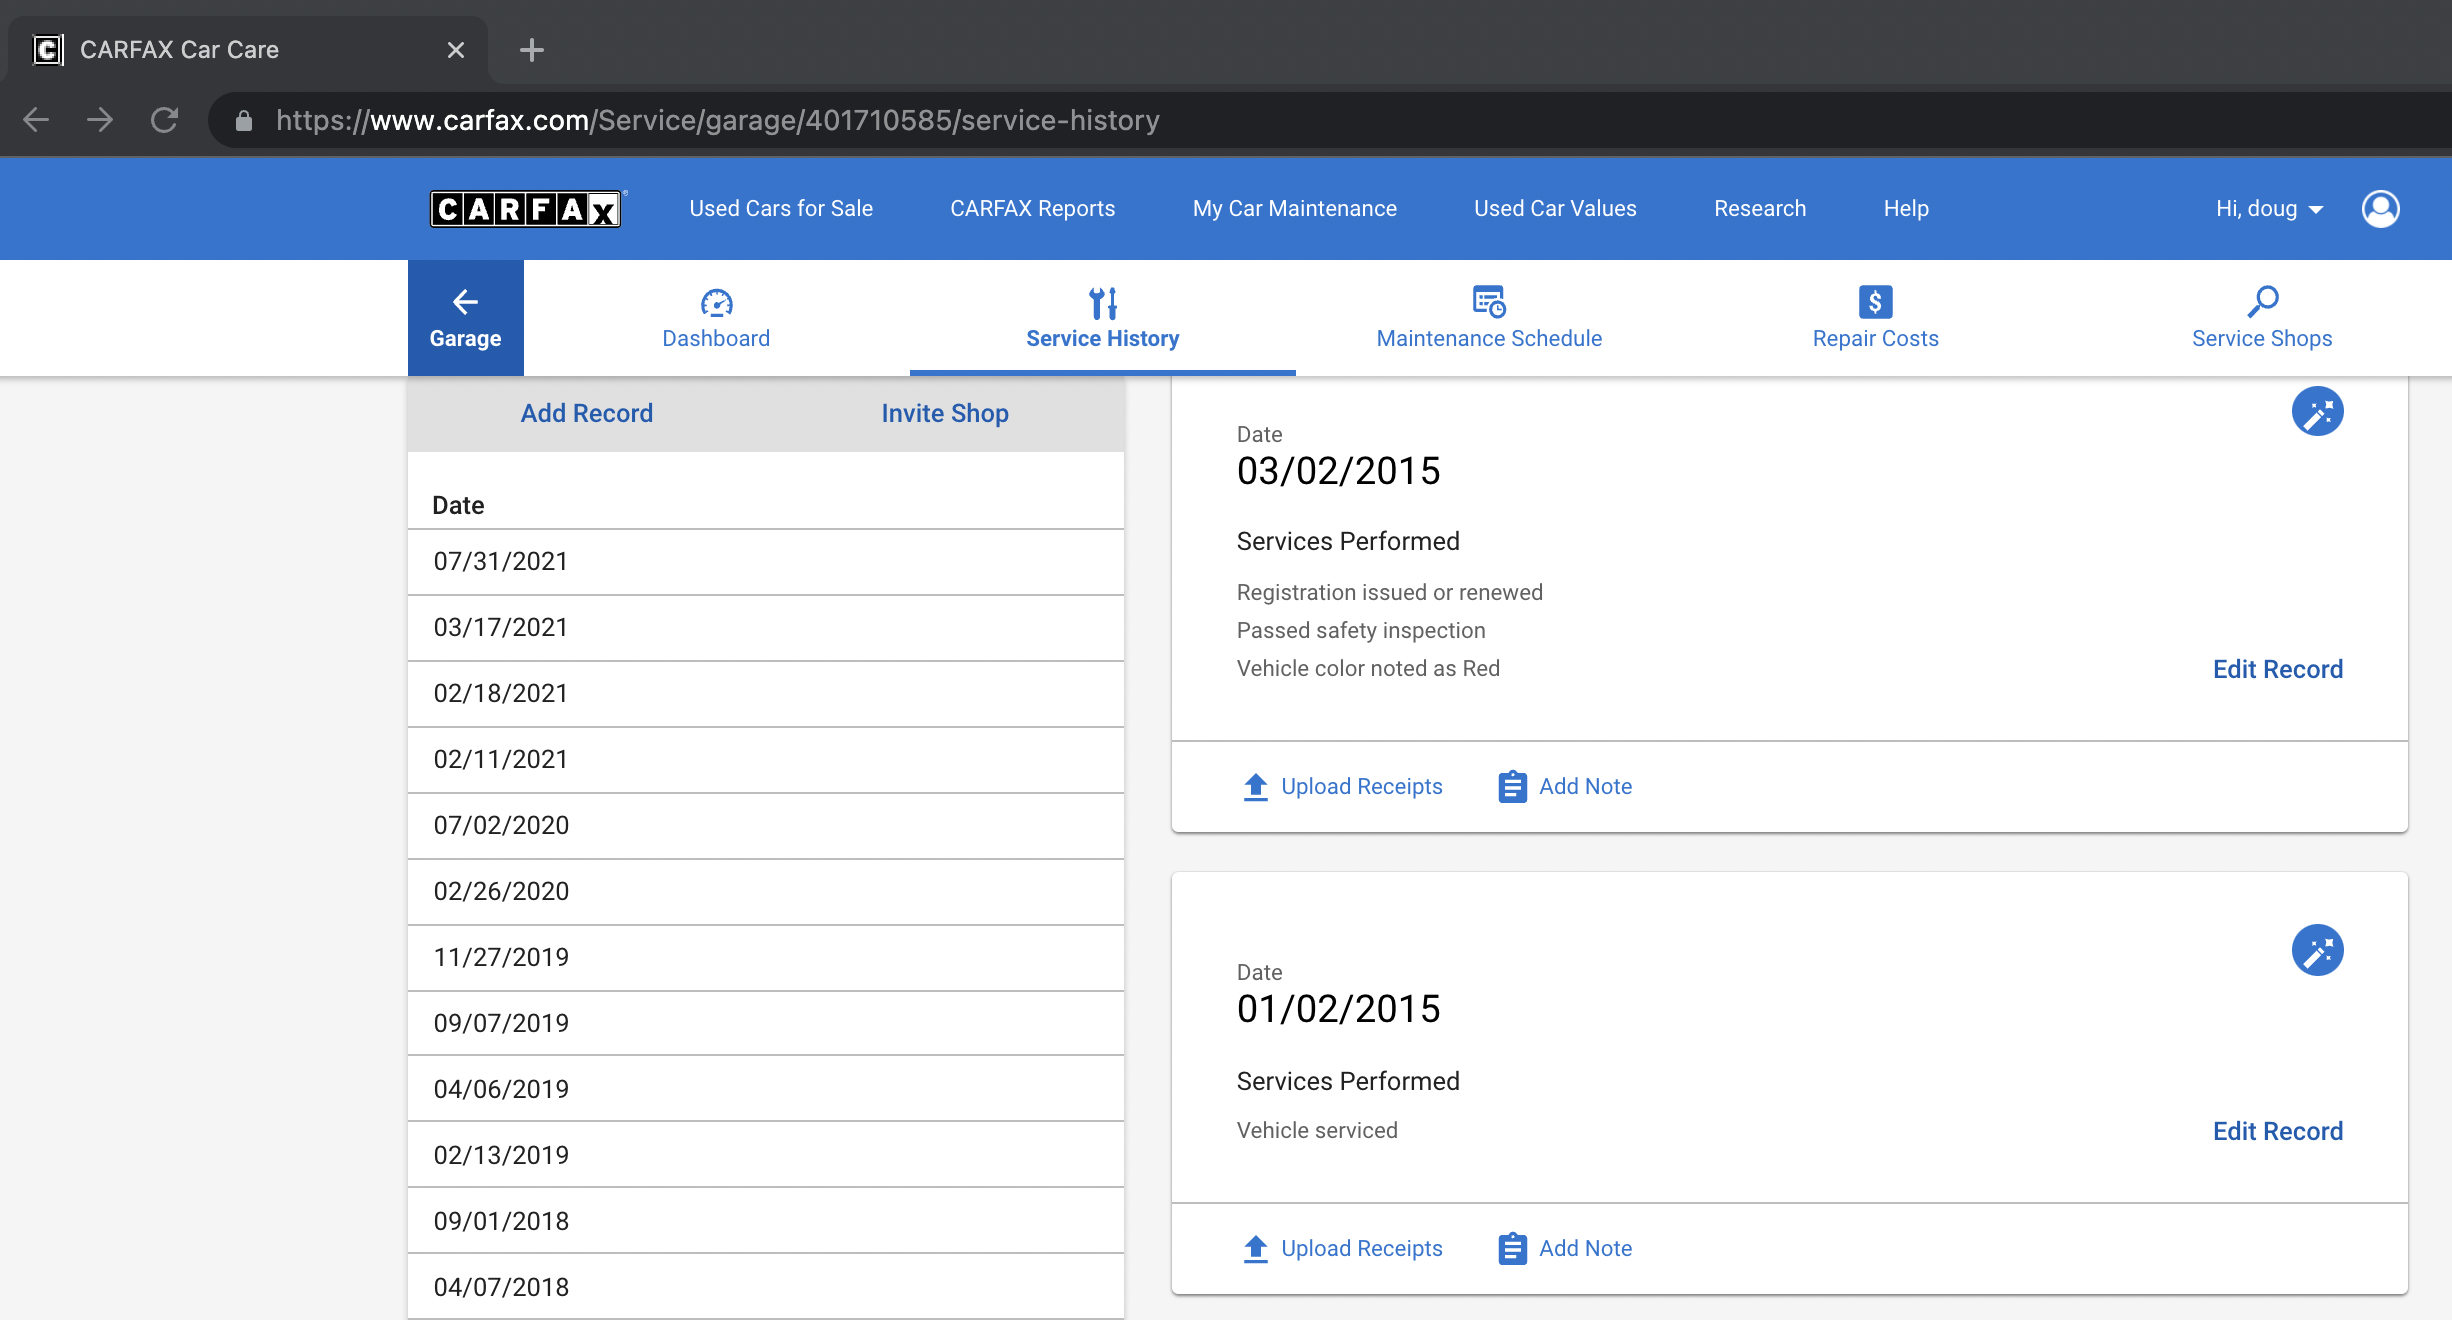This screenshot has height=1320, width=2452.
Task: Click the wrench icon on 03/02/2015 record
Action: (x=2317, y=412)
